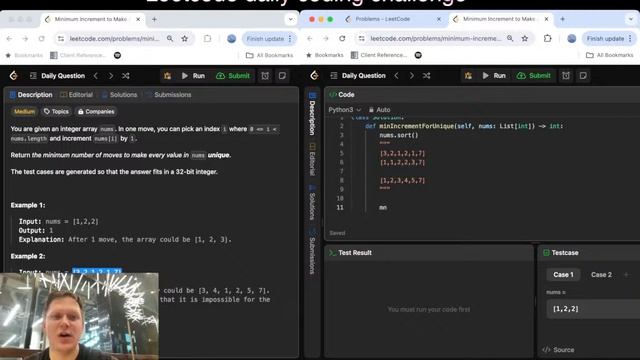The height and width of the screenshot is (360, 640).
Task: Go to next question in right window
Action: click(411, 76)
